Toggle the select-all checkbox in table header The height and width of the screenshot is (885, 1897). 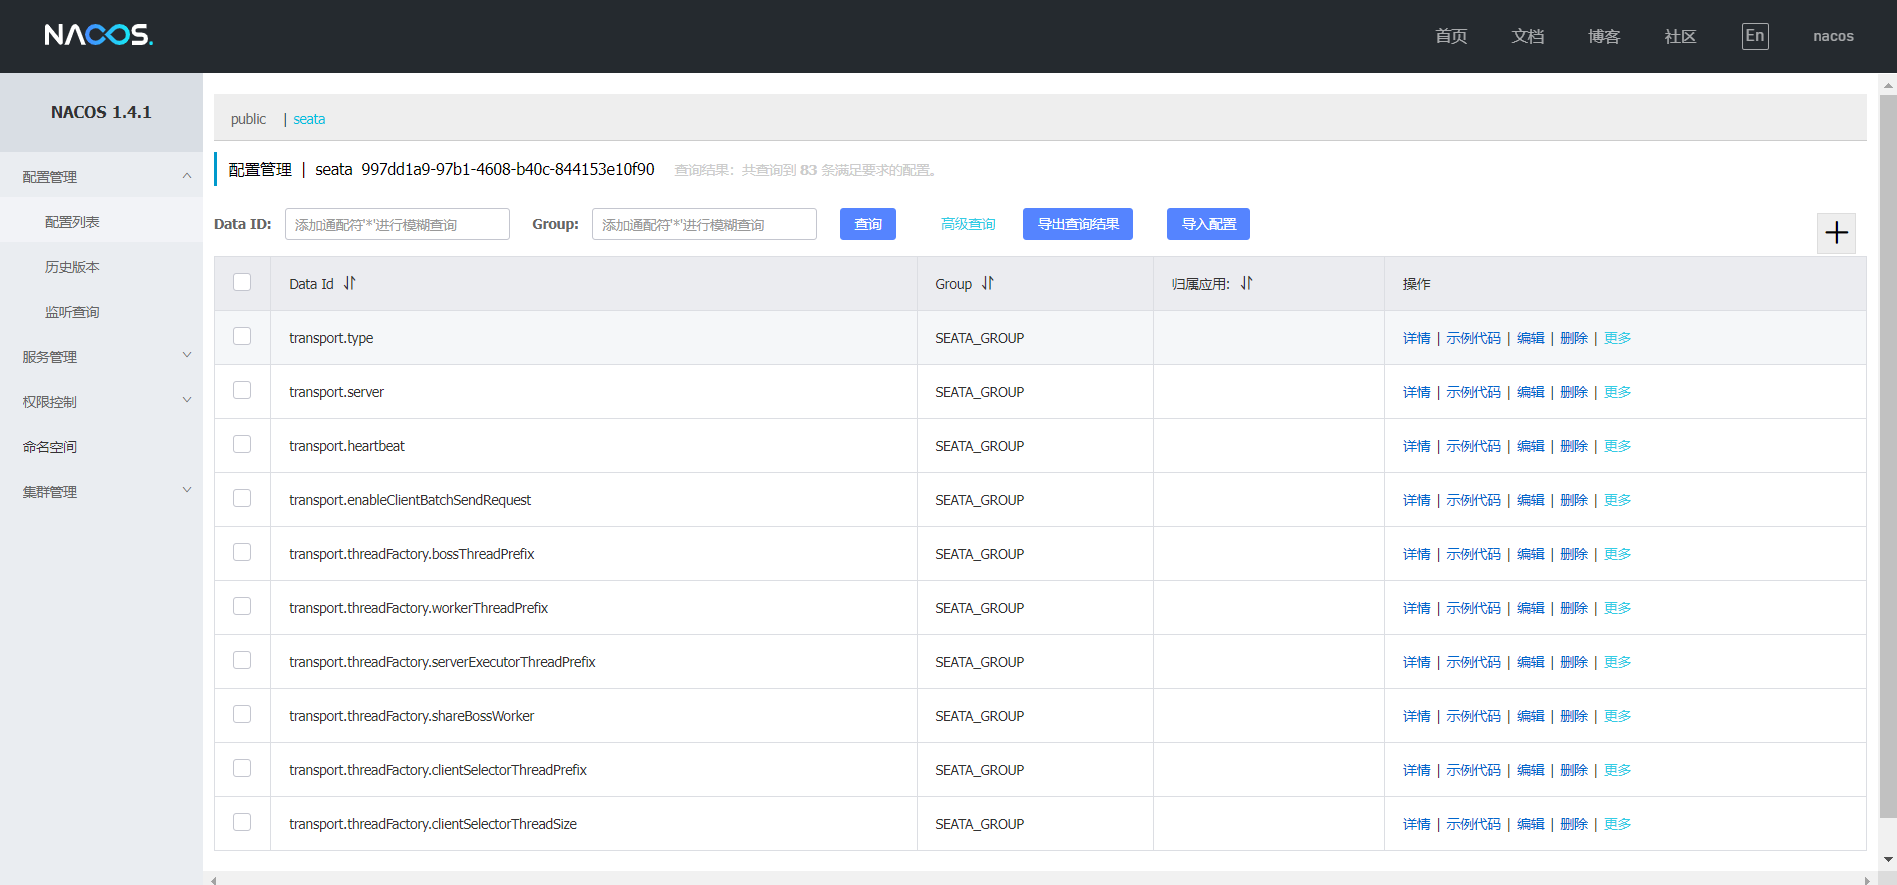pos(242,282)
